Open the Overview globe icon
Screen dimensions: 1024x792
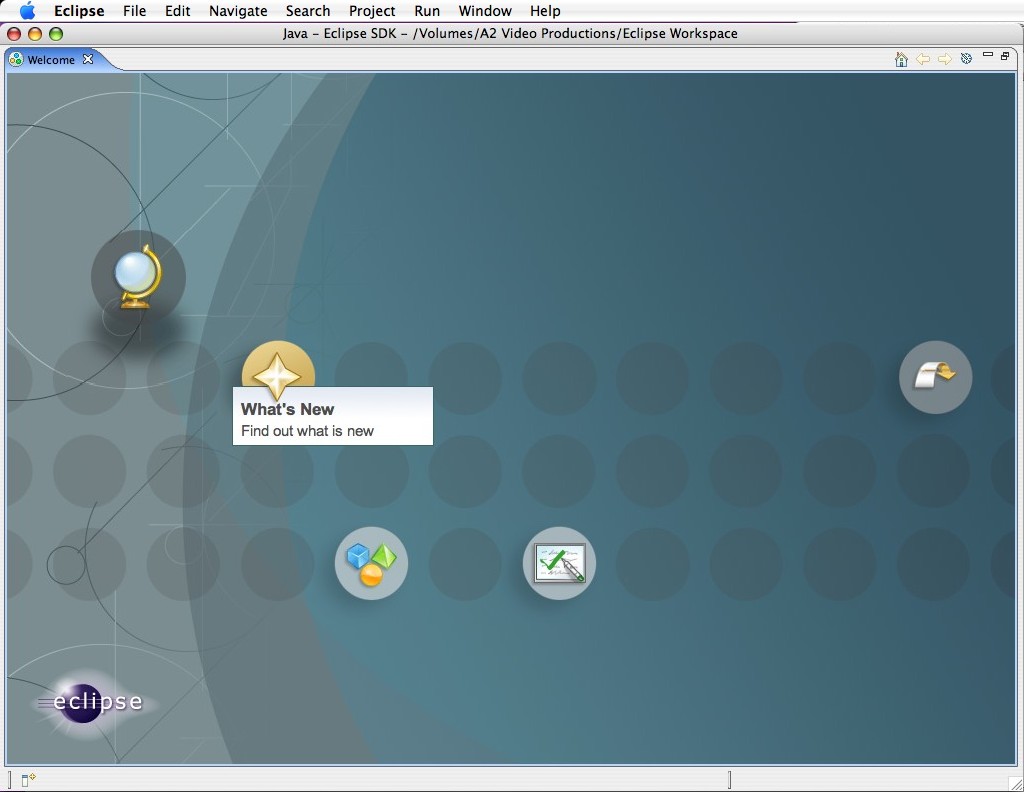pyautogui.click(x=138, y=277)
